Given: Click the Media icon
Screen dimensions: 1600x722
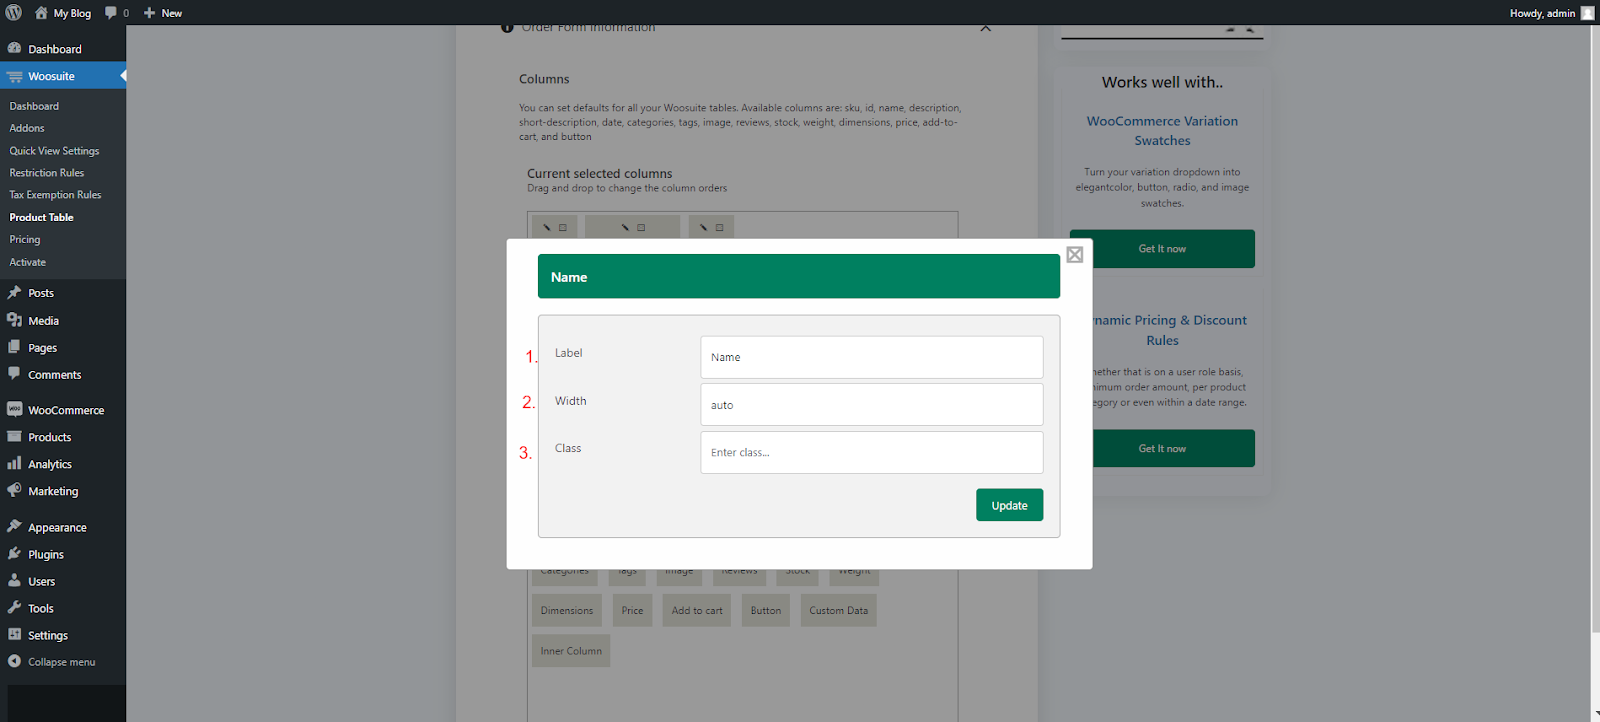Looking at the screenshot, I should pos(14,320).
